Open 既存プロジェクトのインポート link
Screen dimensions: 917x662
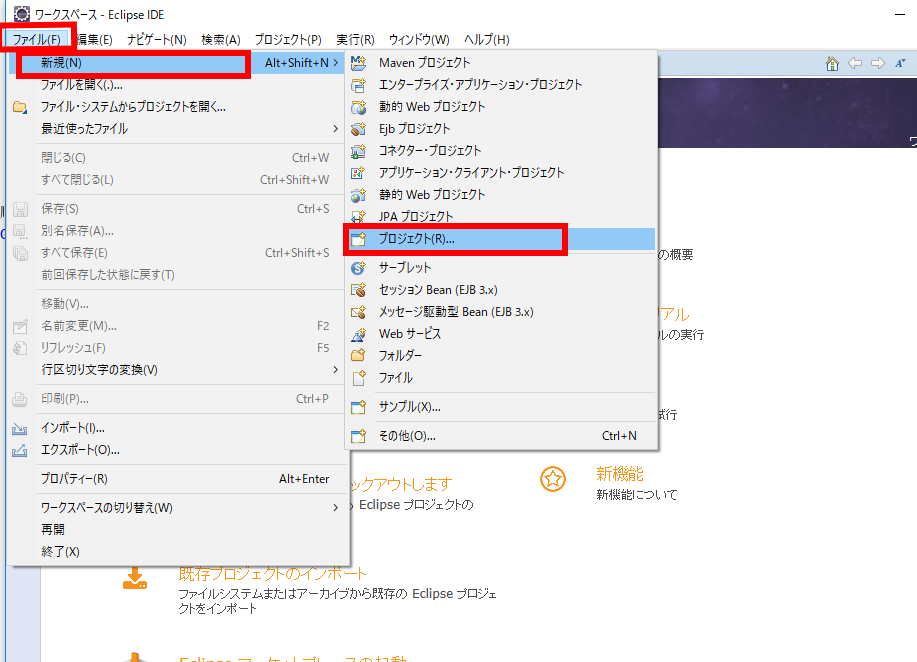(273, 574)
